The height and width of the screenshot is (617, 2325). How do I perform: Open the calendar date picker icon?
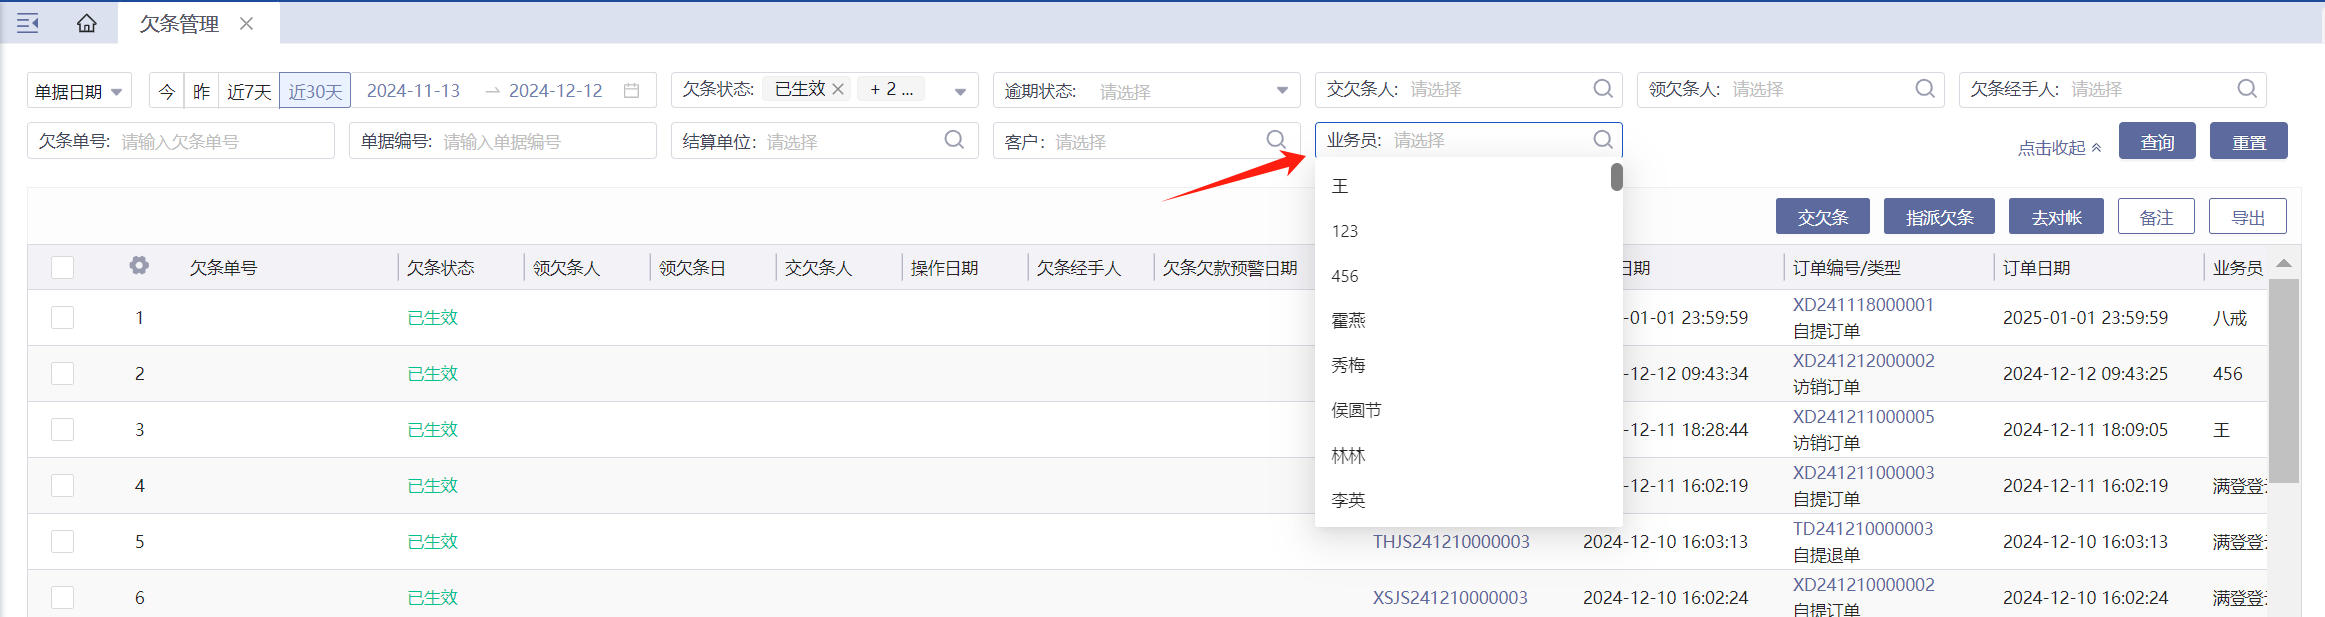[631, 91]
